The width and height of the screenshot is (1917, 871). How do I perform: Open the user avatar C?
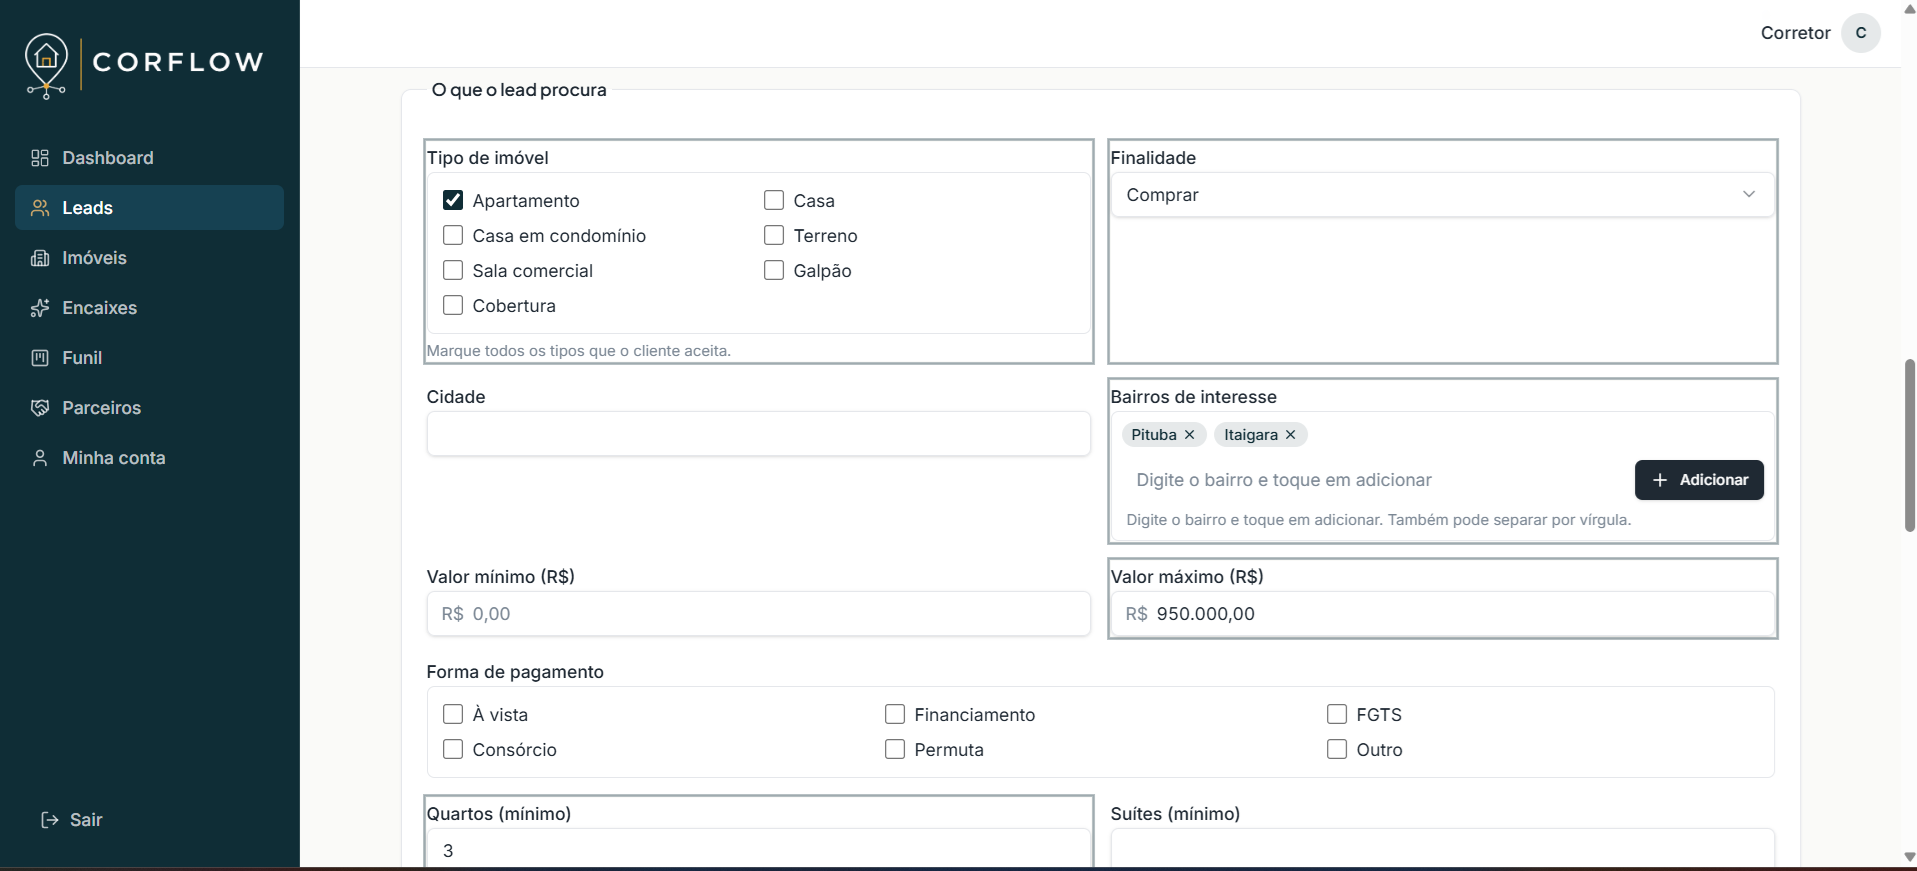pyautogui.click(x=1861, y=33)
